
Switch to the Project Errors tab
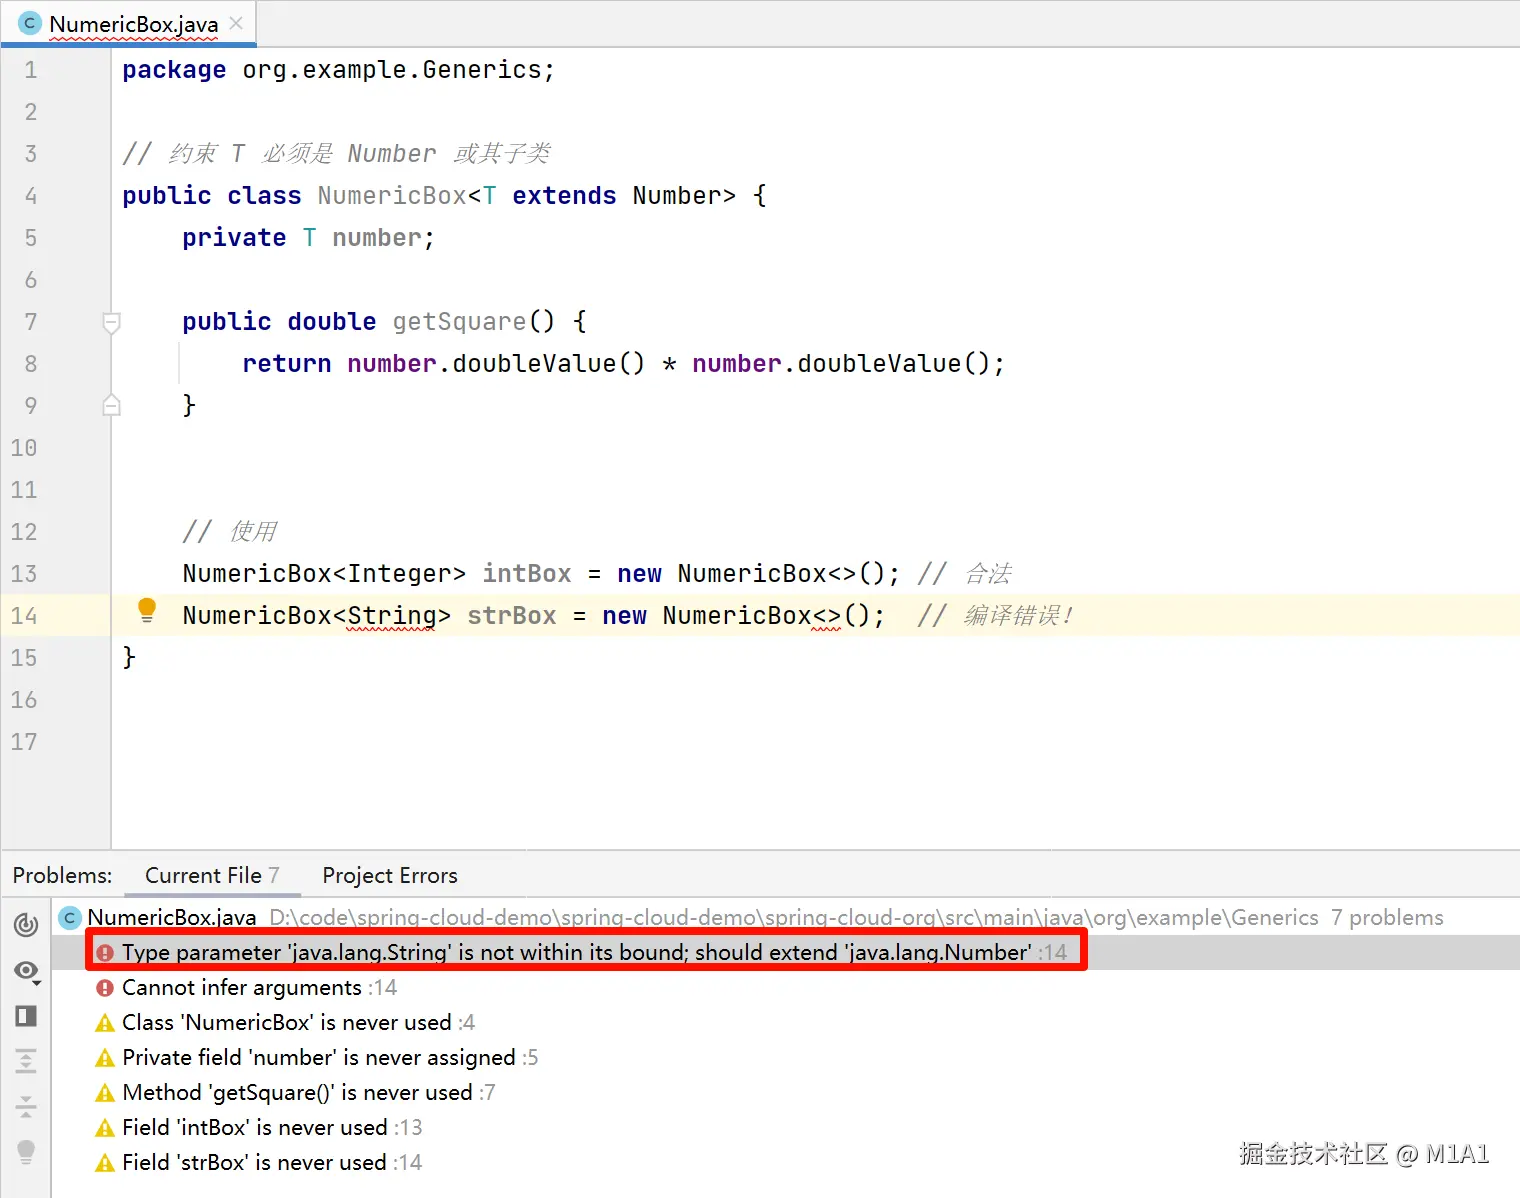coord(390,875)
